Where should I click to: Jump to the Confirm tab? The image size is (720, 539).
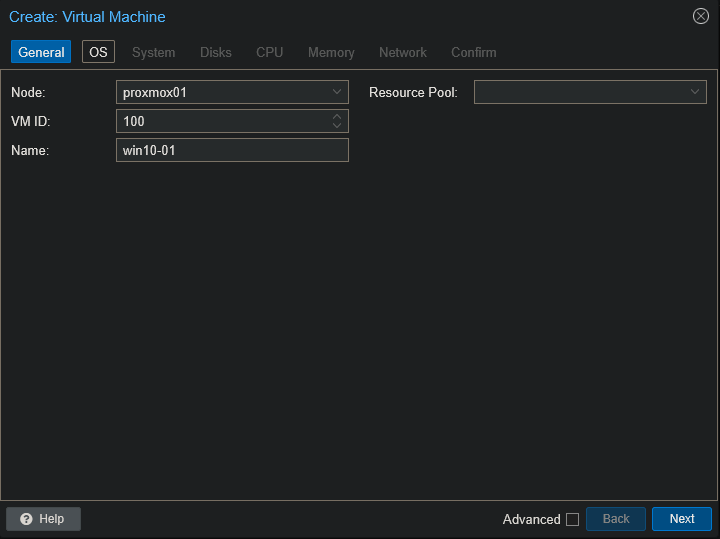pos(473,52)
